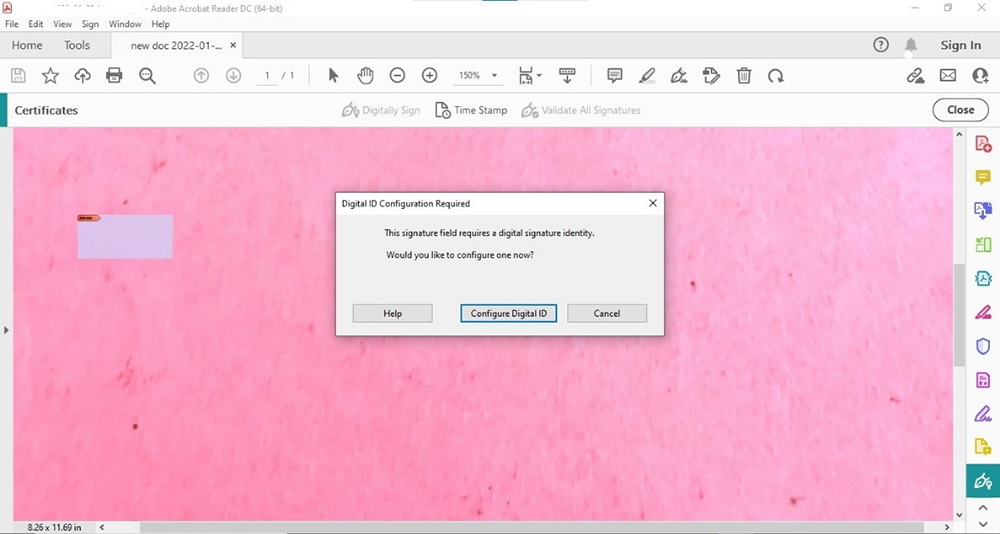Image resolution: width=1000 pixels, height=534 pixels.
Task: Expand the left navigation pane arrow
Action: pyautogui.click(x=6, y=329)
